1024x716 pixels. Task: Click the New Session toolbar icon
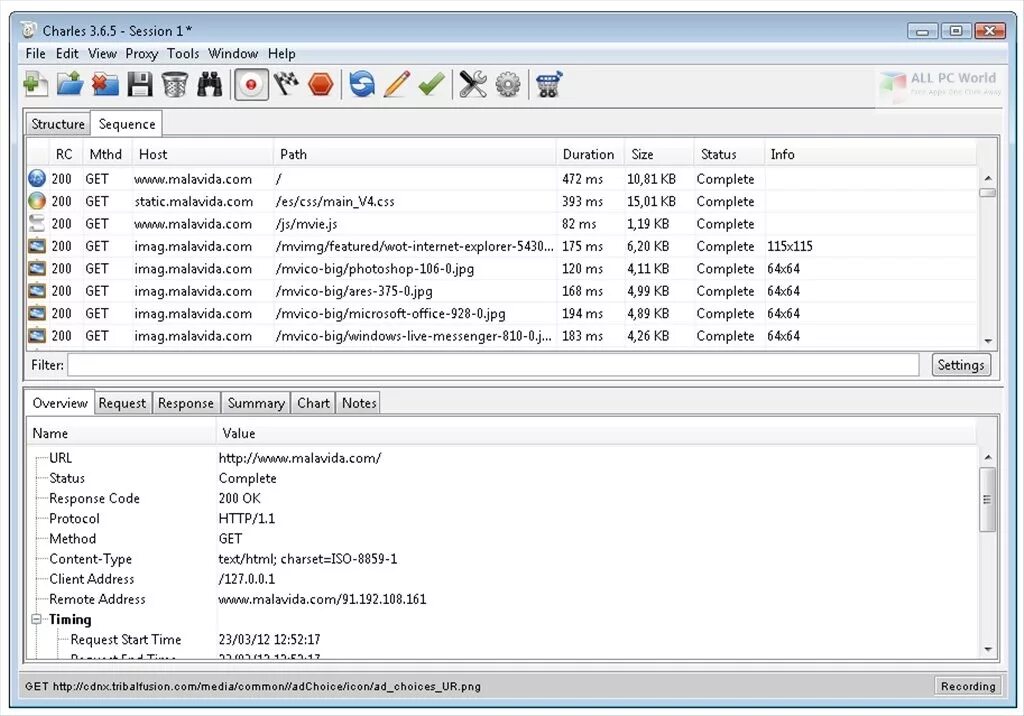pos(35,85)
